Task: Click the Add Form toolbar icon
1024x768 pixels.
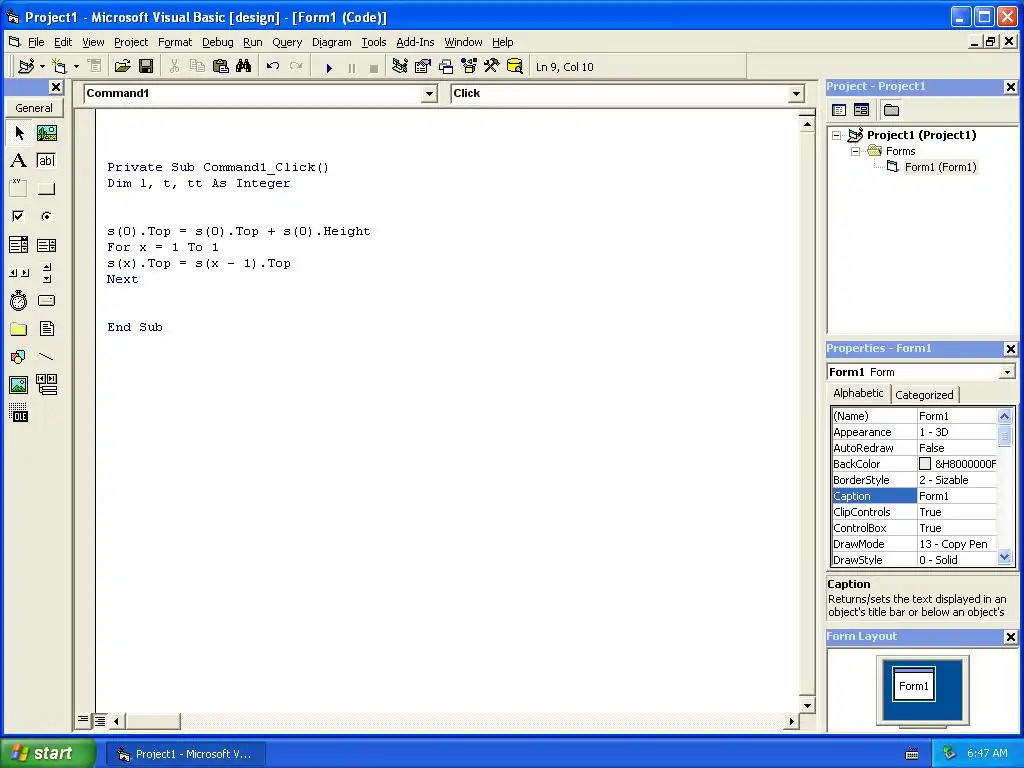Action: [x=59, y=67]
